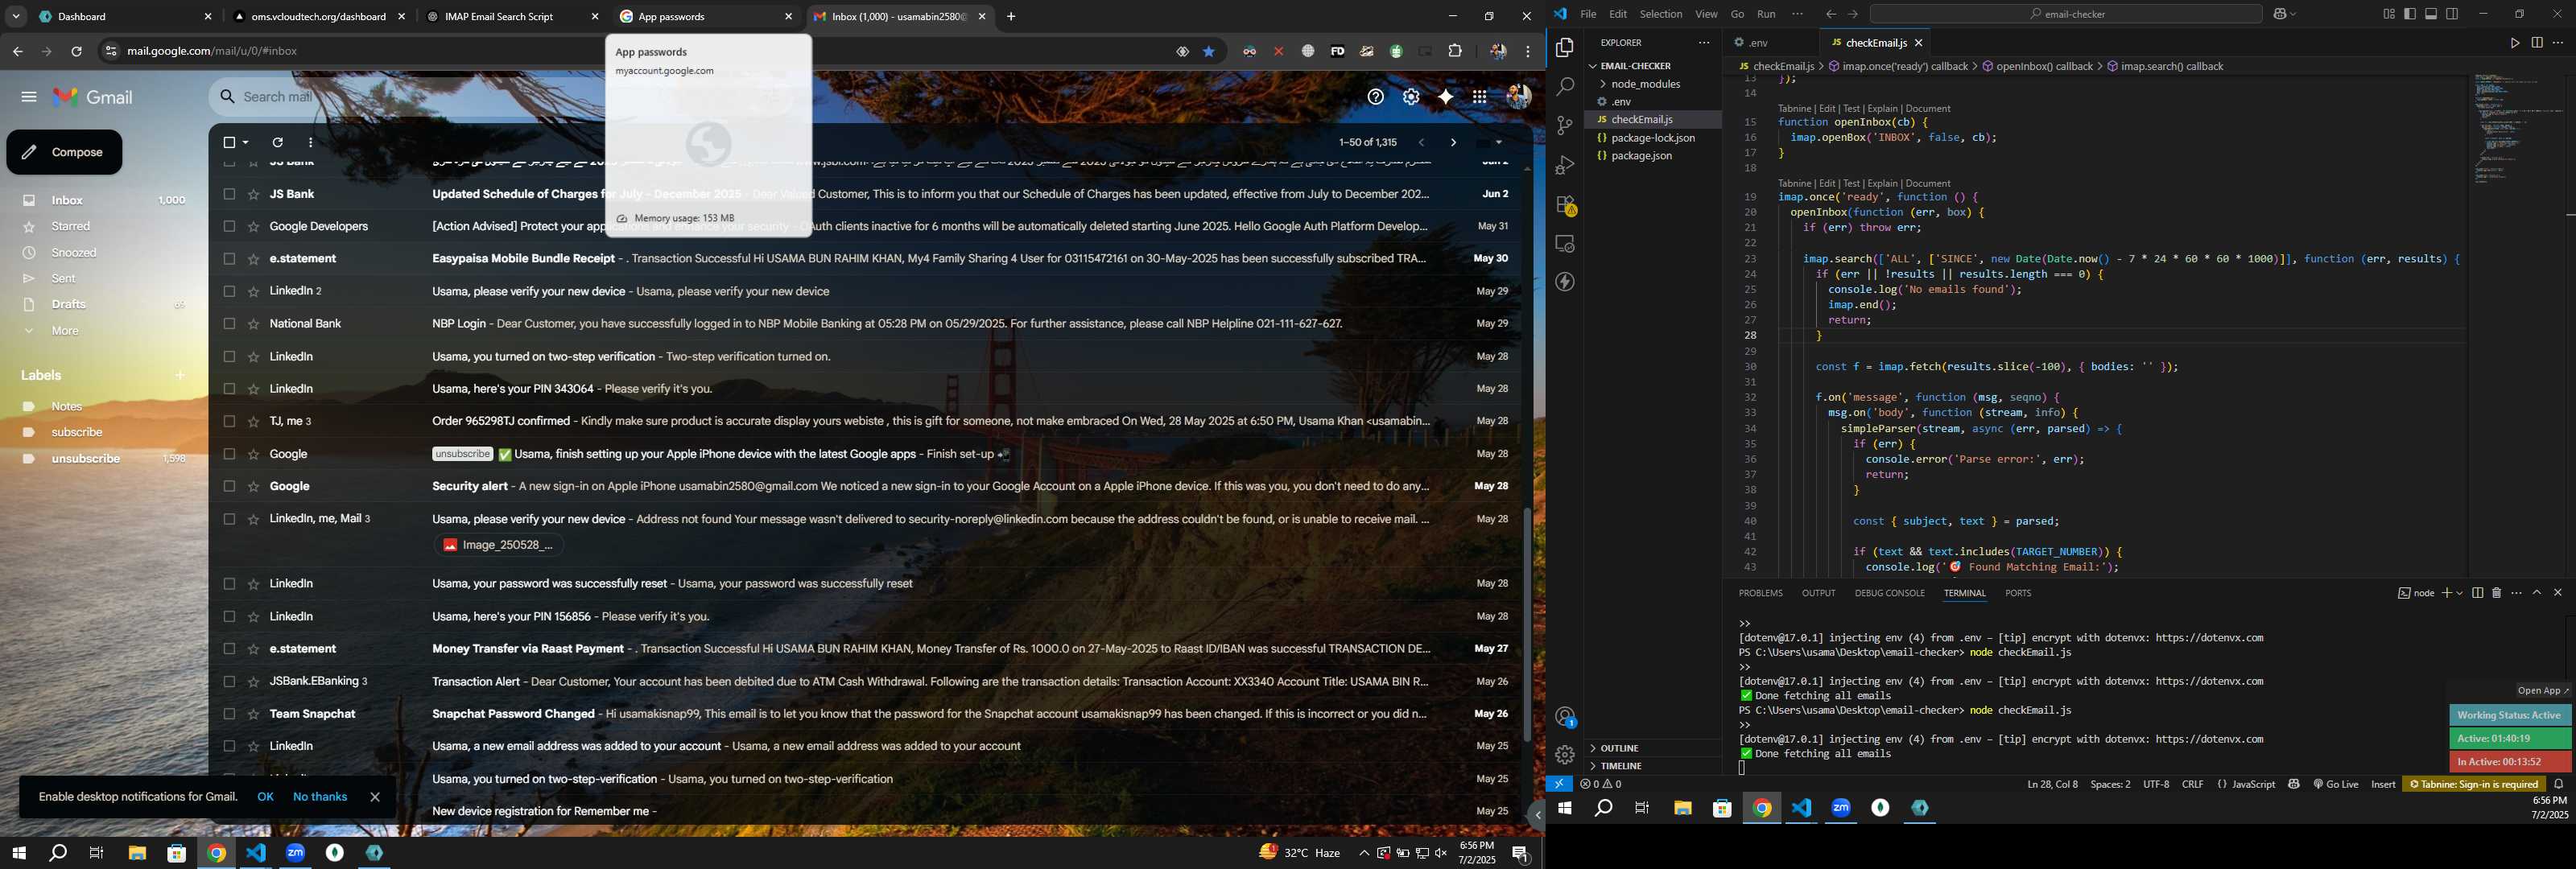This screenshot has height=869, width=2576.
Task: Toggle VS Code bottom panel layout button
Action: click(2431, 14)
